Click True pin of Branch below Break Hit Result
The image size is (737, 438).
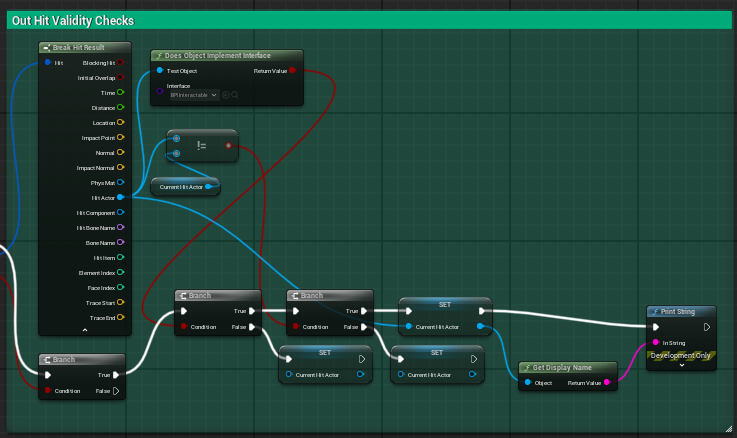click(116, 375)
